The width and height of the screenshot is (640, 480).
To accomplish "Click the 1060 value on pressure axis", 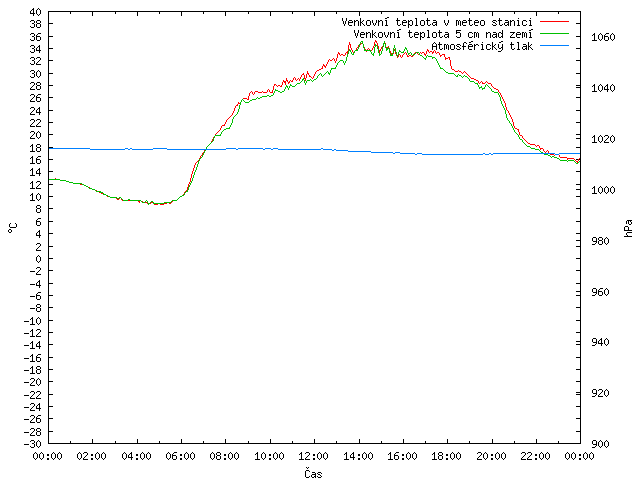I will tap(603, 38).
